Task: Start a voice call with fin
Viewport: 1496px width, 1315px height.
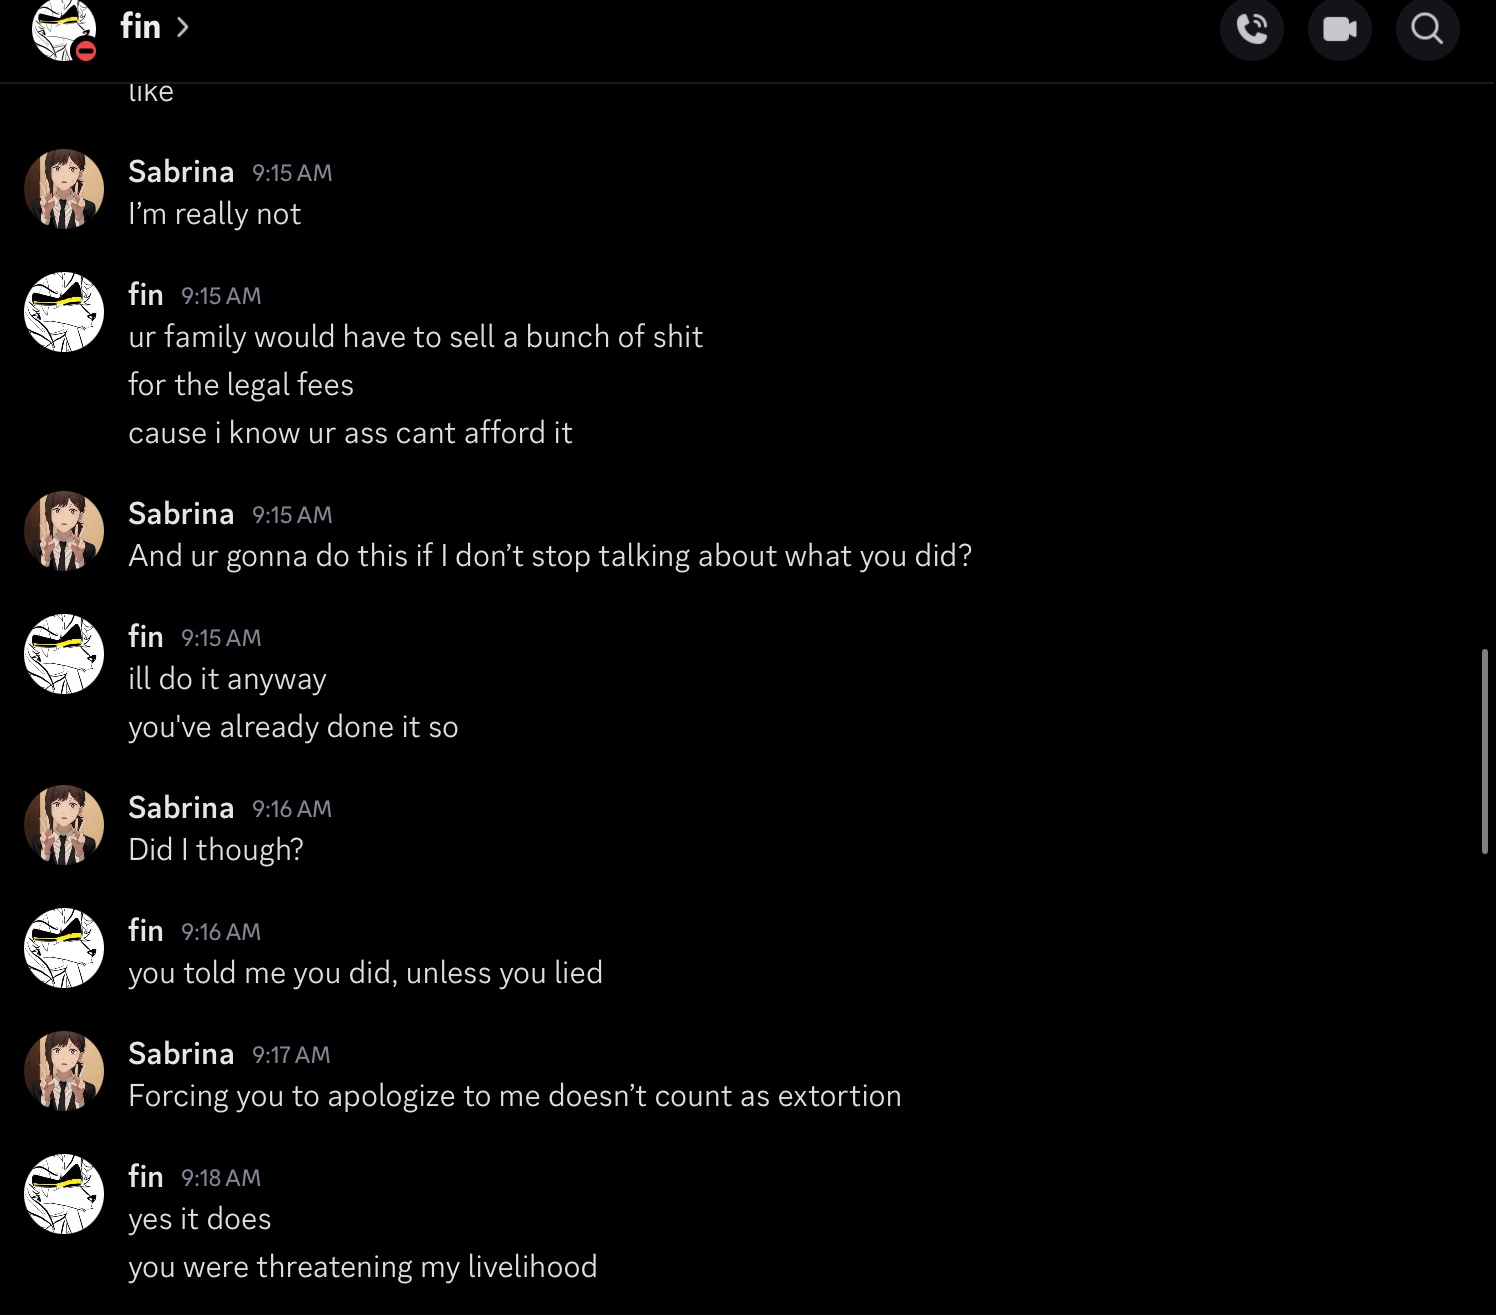Action: point(1251,29)
